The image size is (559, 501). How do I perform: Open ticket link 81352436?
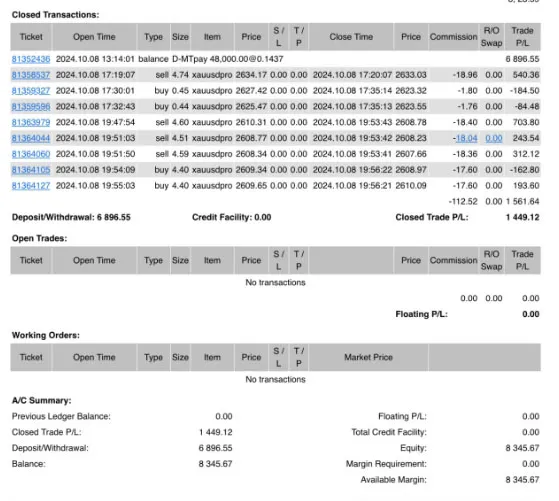click(x=31, y=59)
